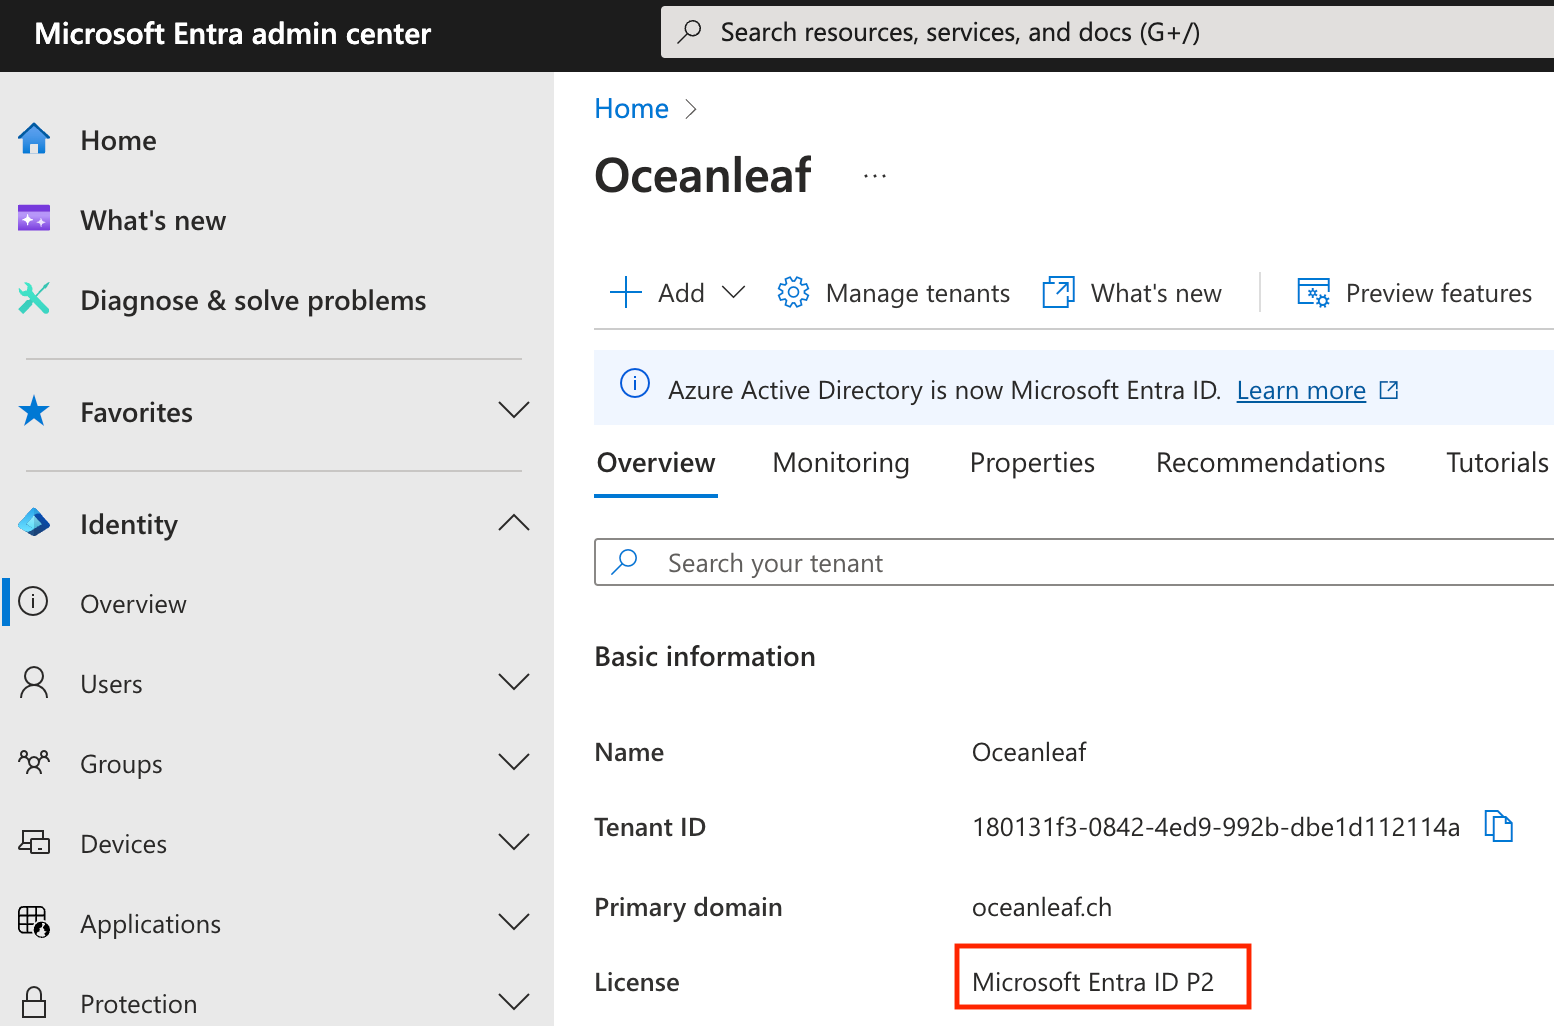Click the Home breadcrumb link

(631, 108)
